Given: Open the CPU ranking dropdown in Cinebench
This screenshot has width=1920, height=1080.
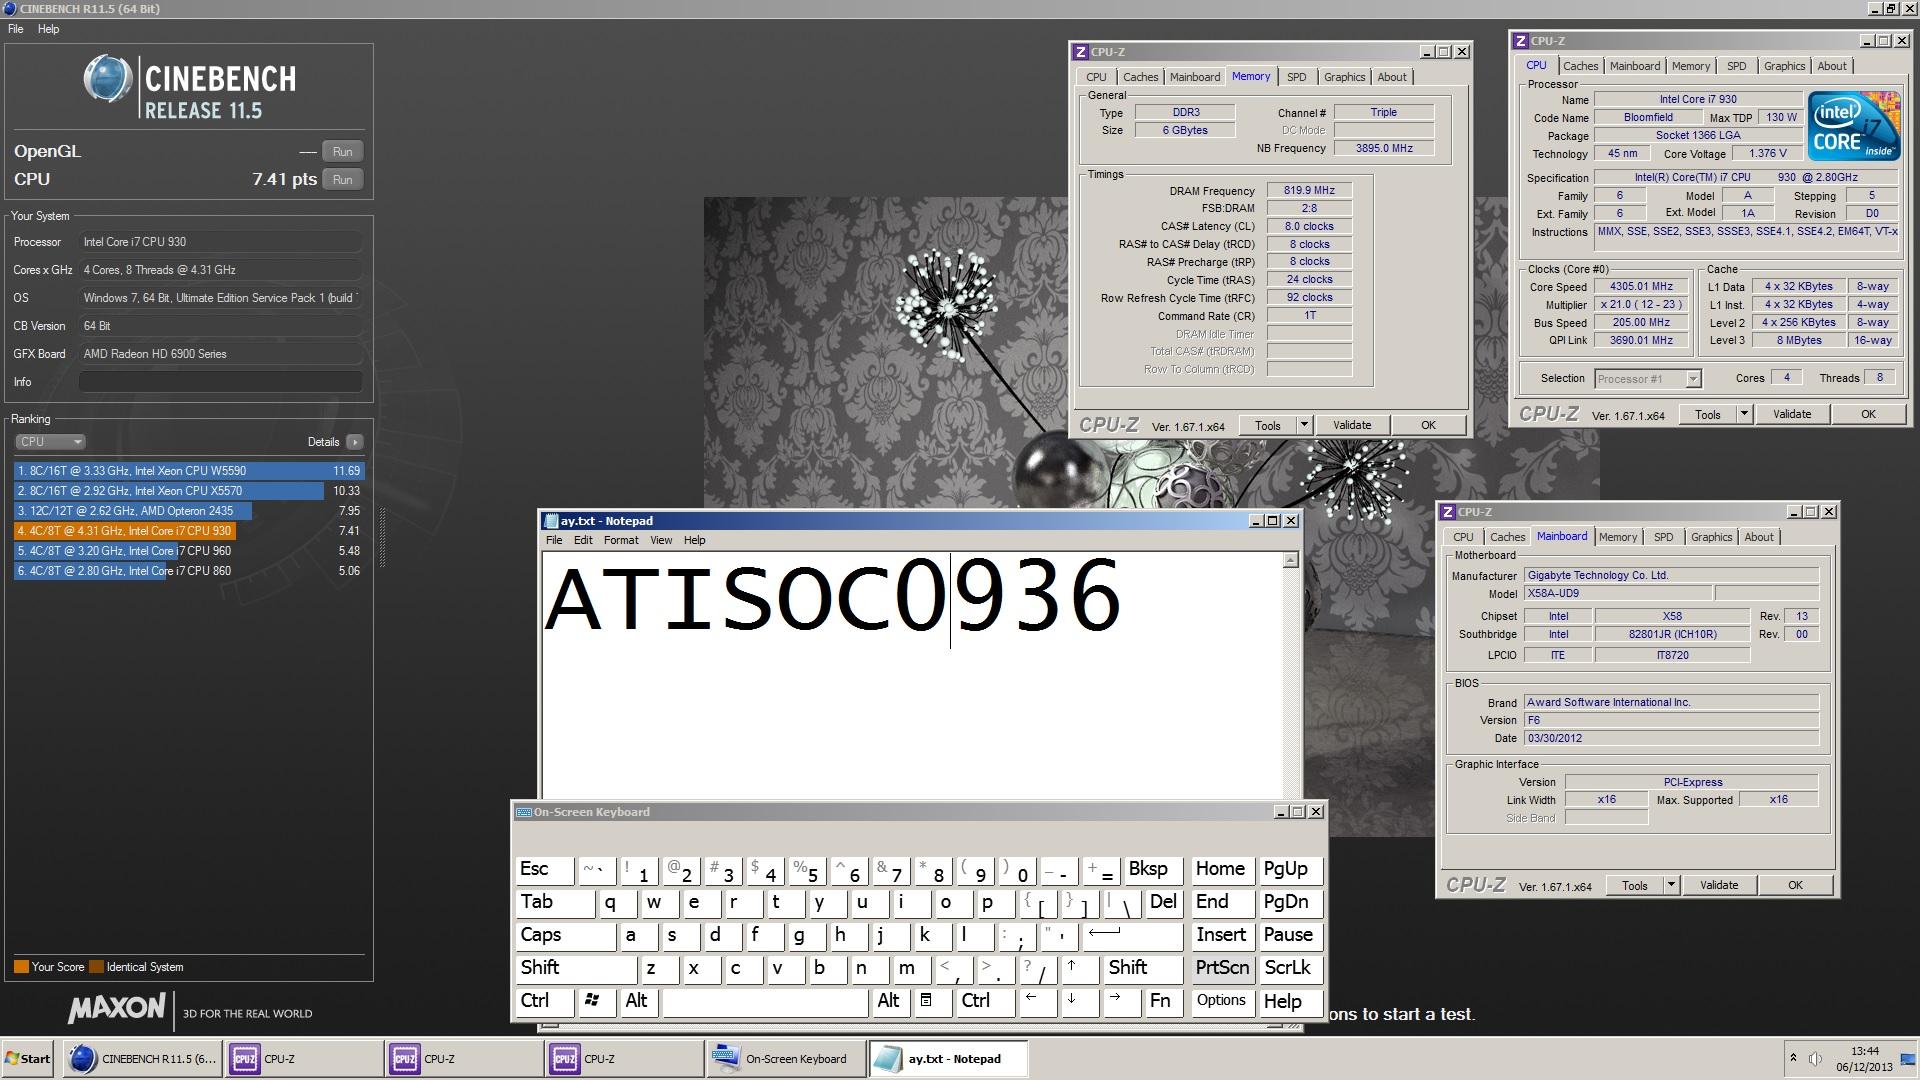Looking at the screenshot, I should tap(50, 442).
